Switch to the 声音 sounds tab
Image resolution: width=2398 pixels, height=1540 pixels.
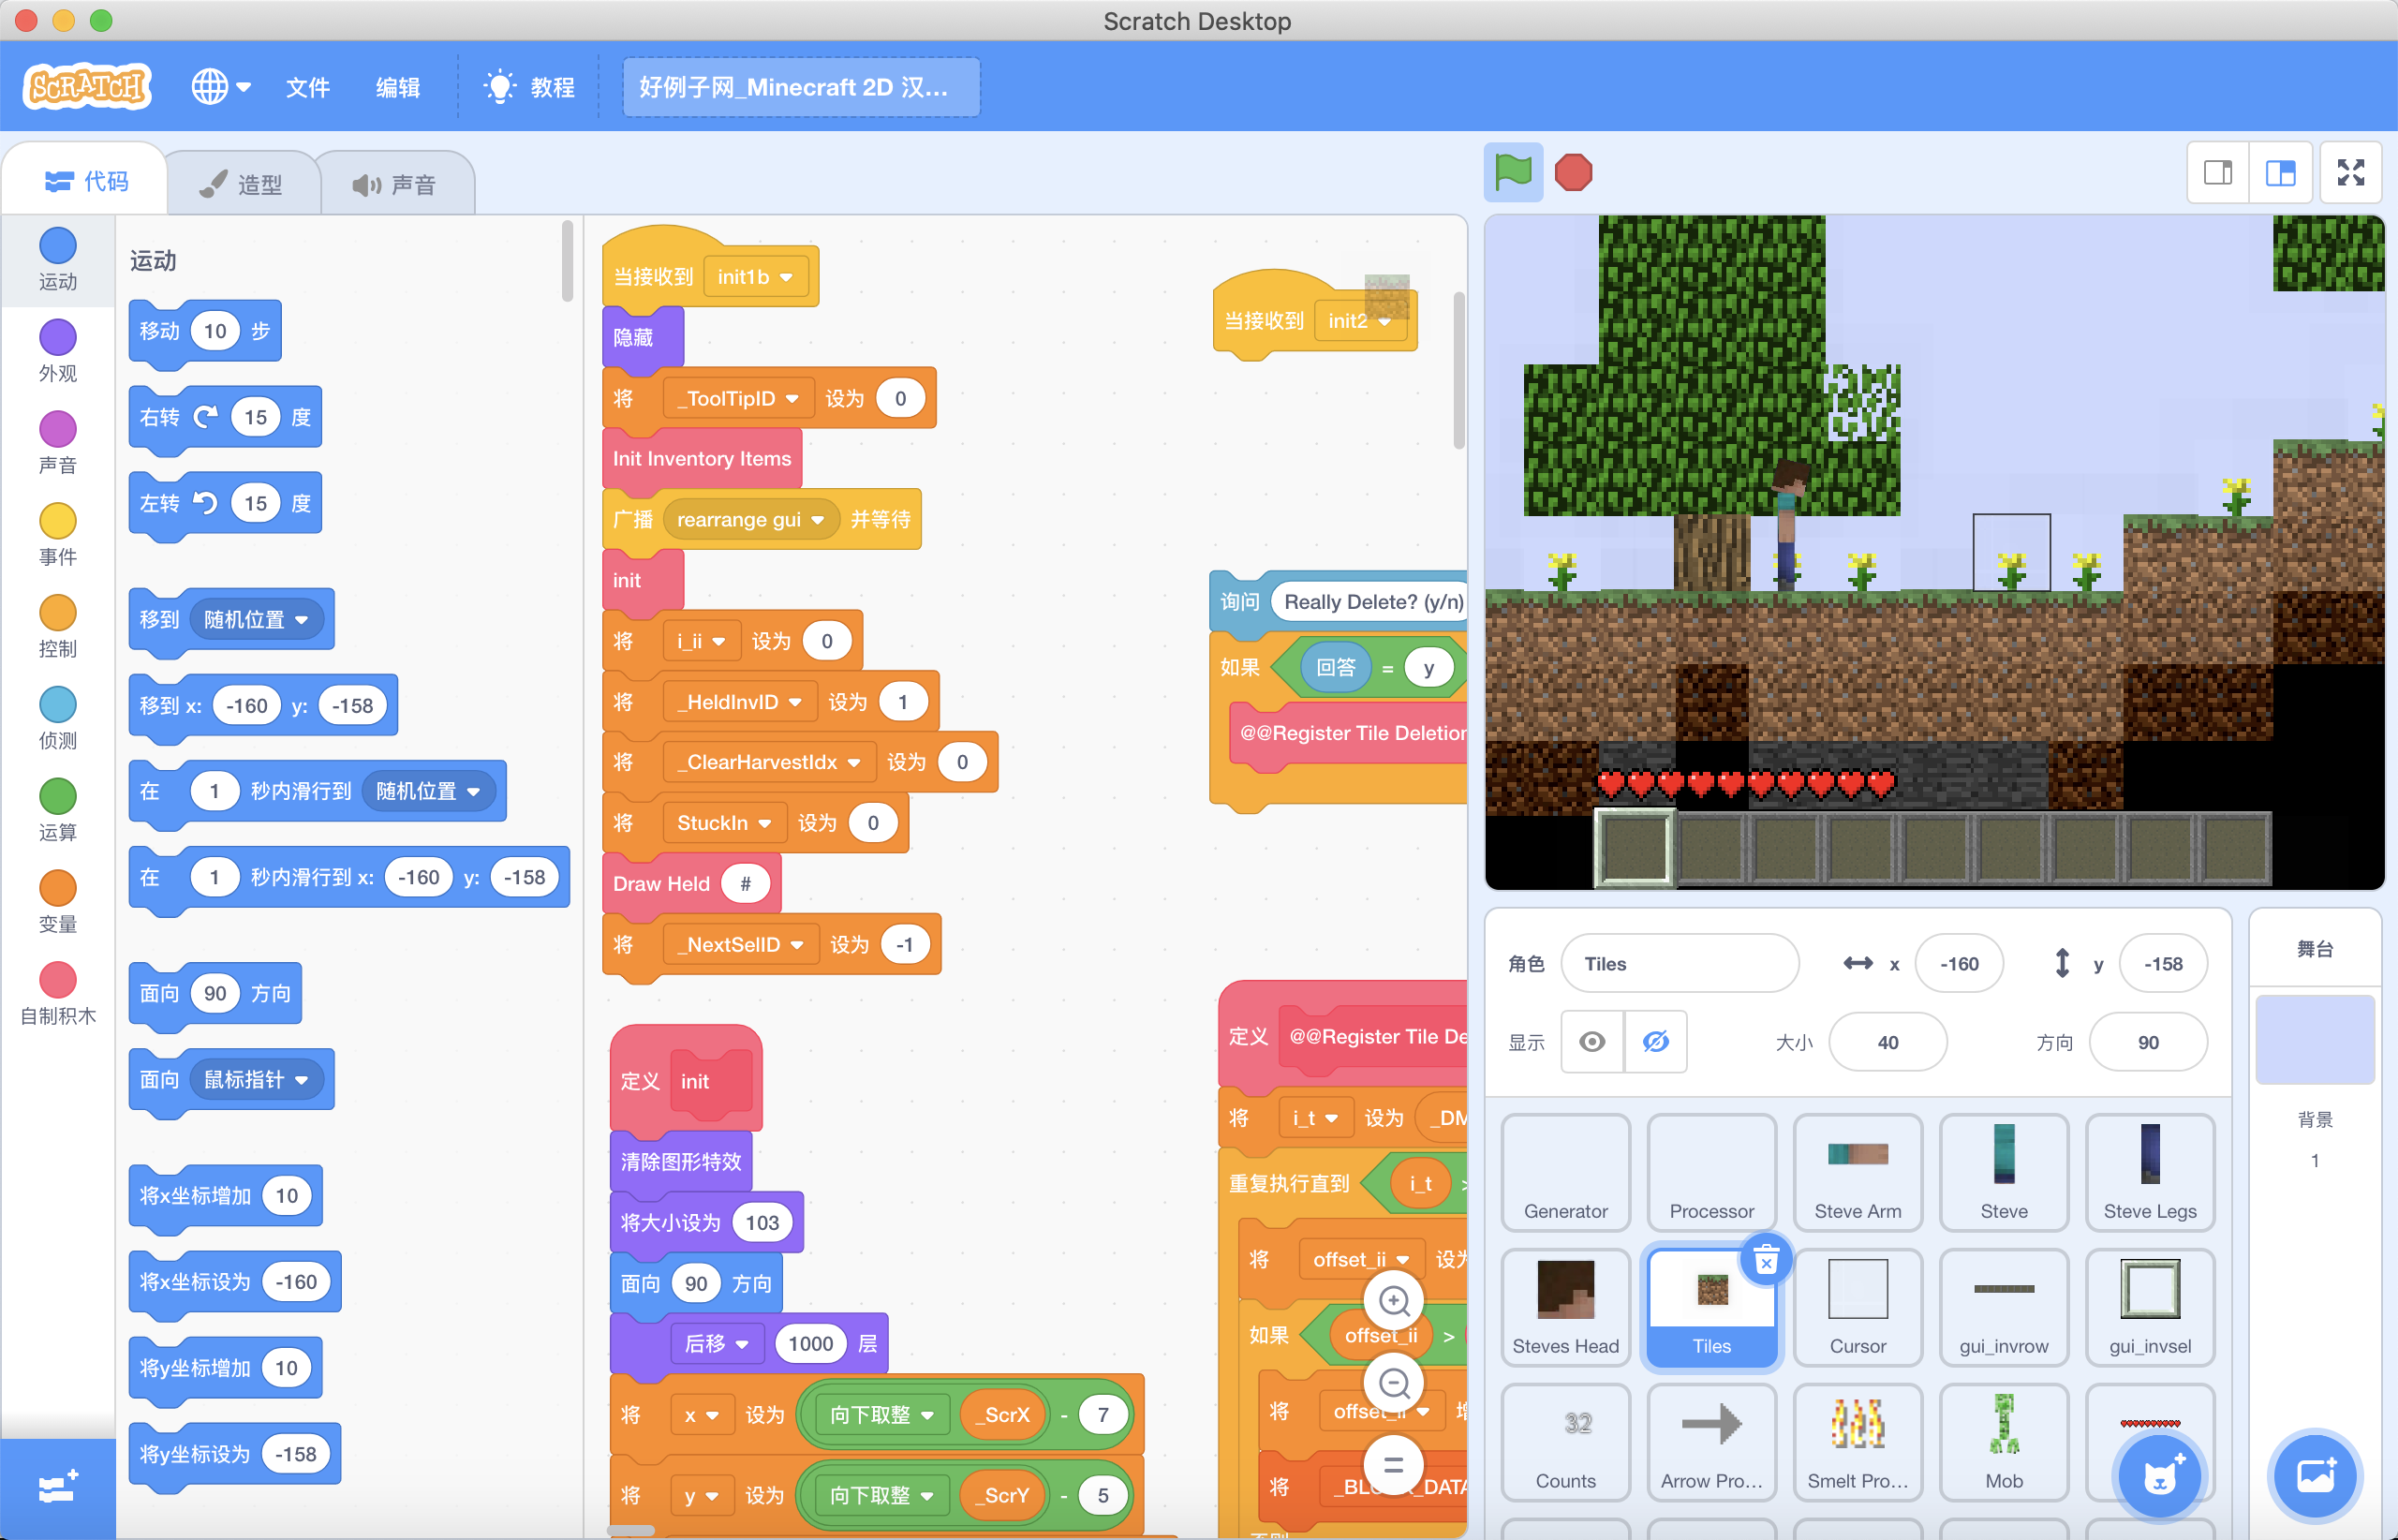(396, 185)
